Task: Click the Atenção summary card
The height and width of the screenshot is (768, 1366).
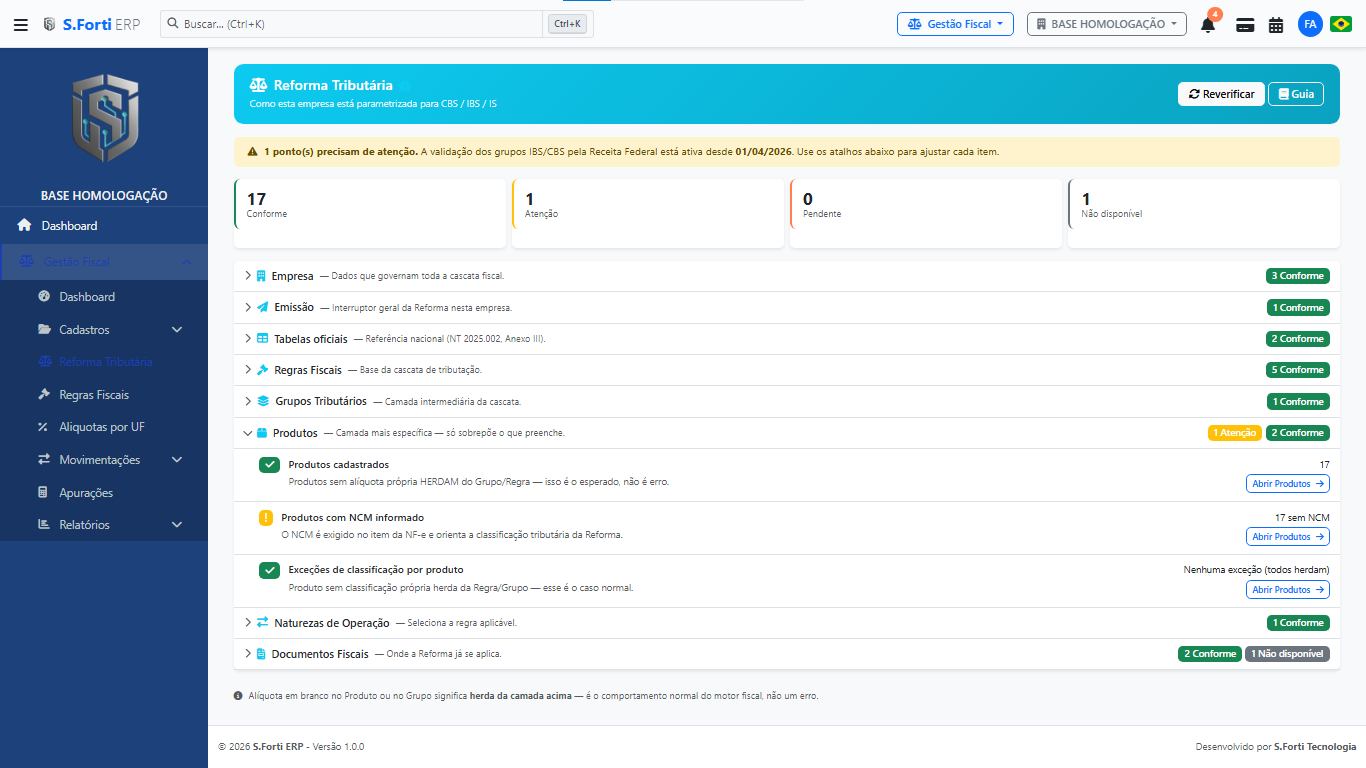Action: 648,213
